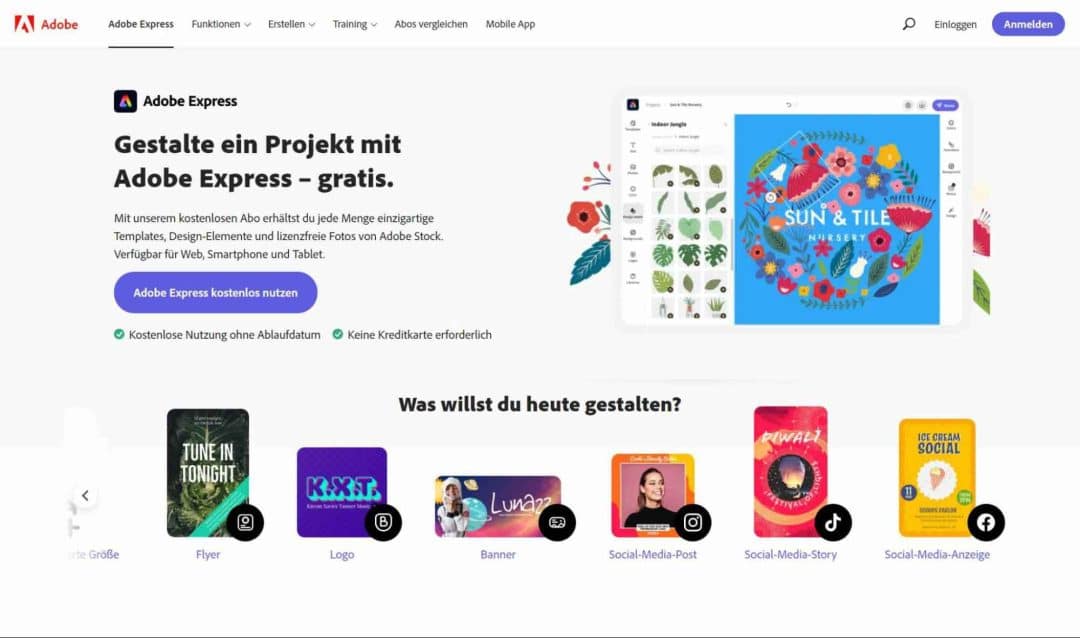Click the TikTok icon badge on Story
The image size is (1080, 638).
pos(833,522)
